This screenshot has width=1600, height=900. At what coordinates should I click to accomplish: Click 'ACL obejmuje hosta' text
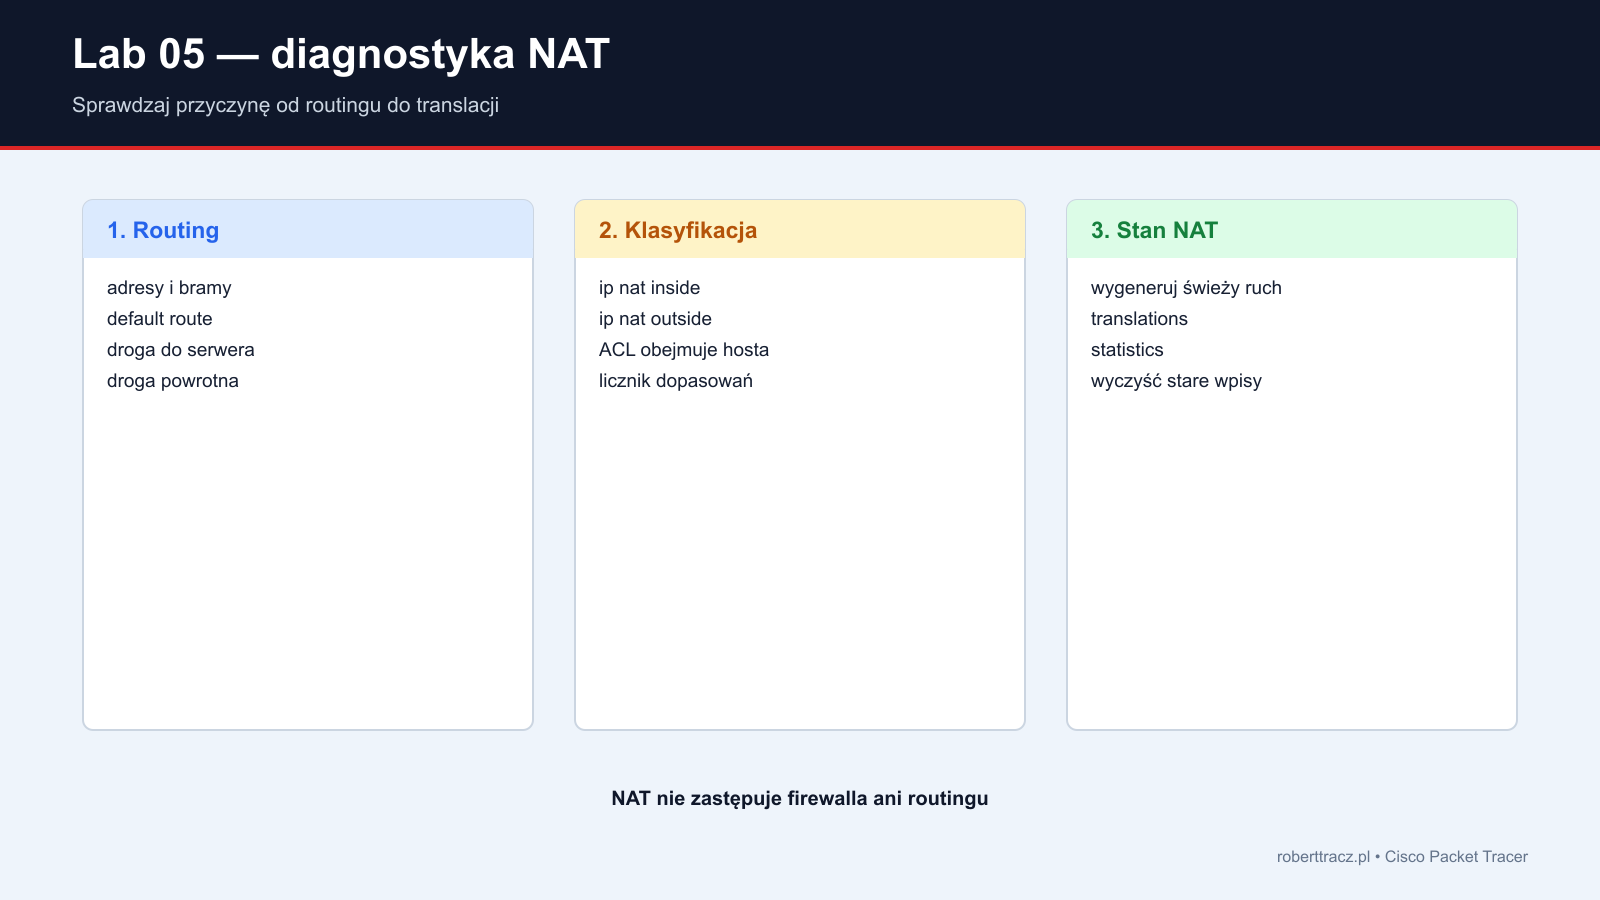click(684, 350)
